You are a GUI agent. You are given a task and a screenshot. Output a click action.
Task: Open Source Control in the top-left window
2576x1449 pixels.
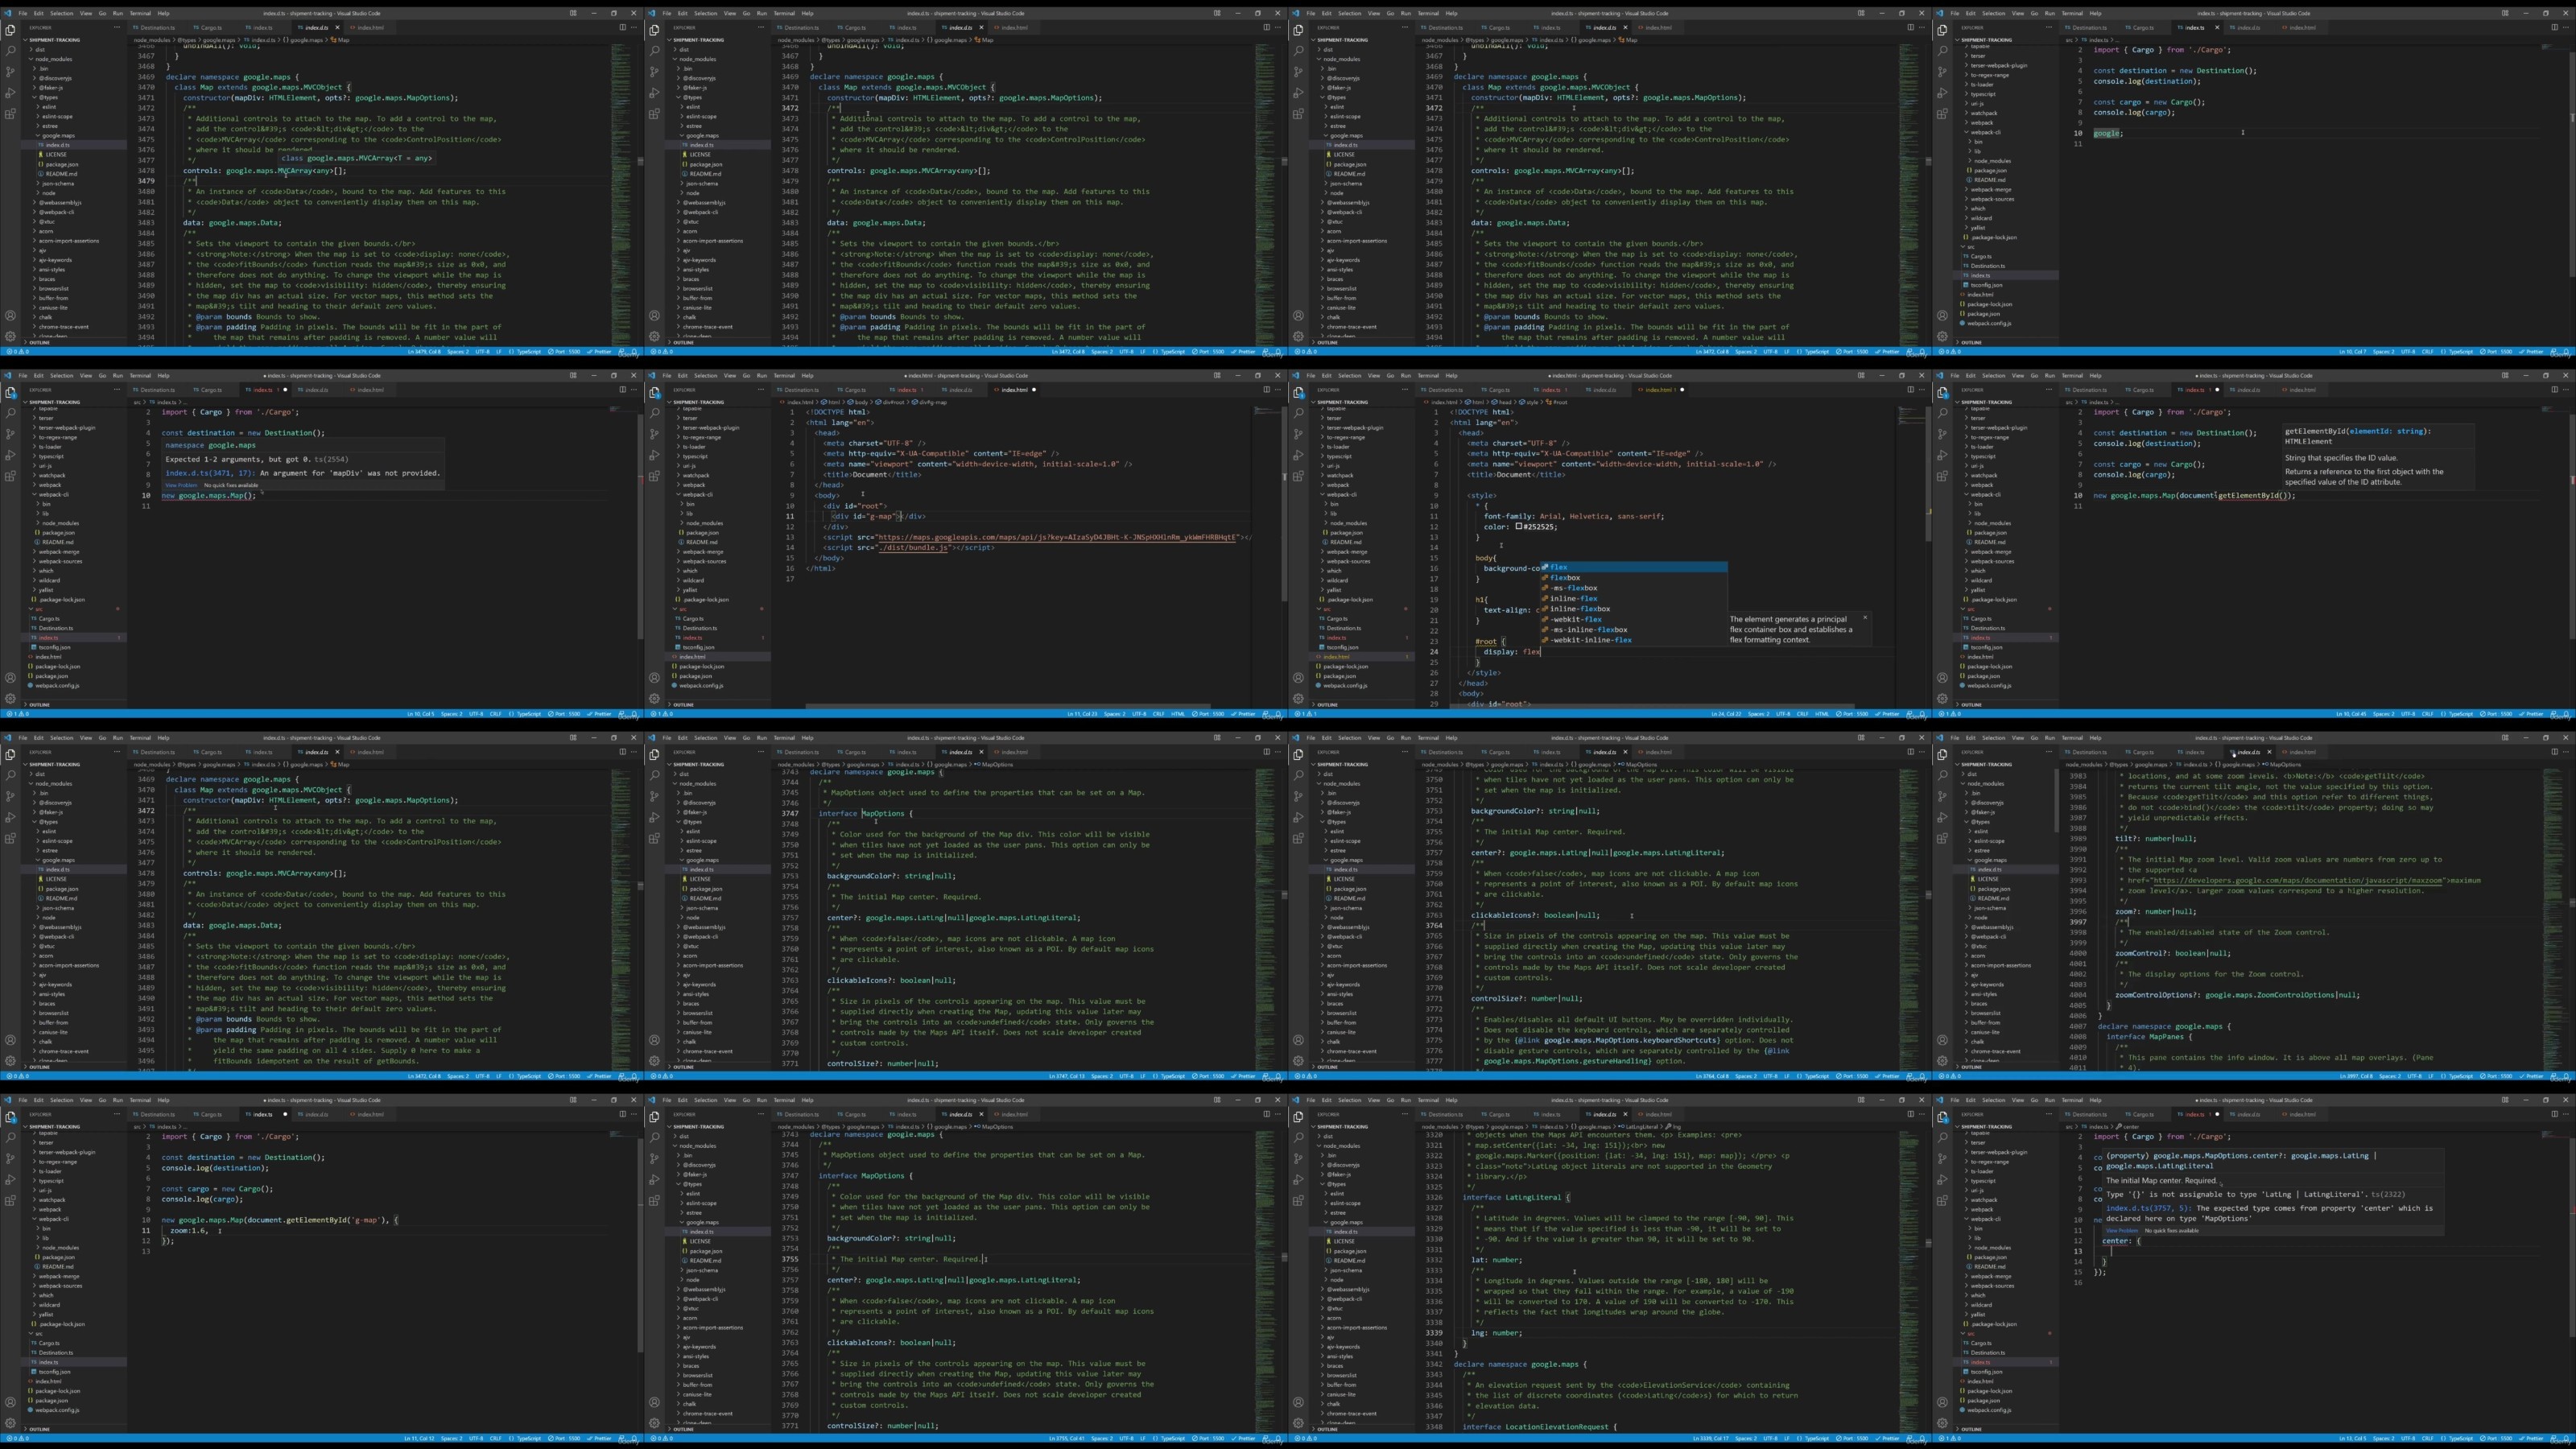[x=10, y=71]
